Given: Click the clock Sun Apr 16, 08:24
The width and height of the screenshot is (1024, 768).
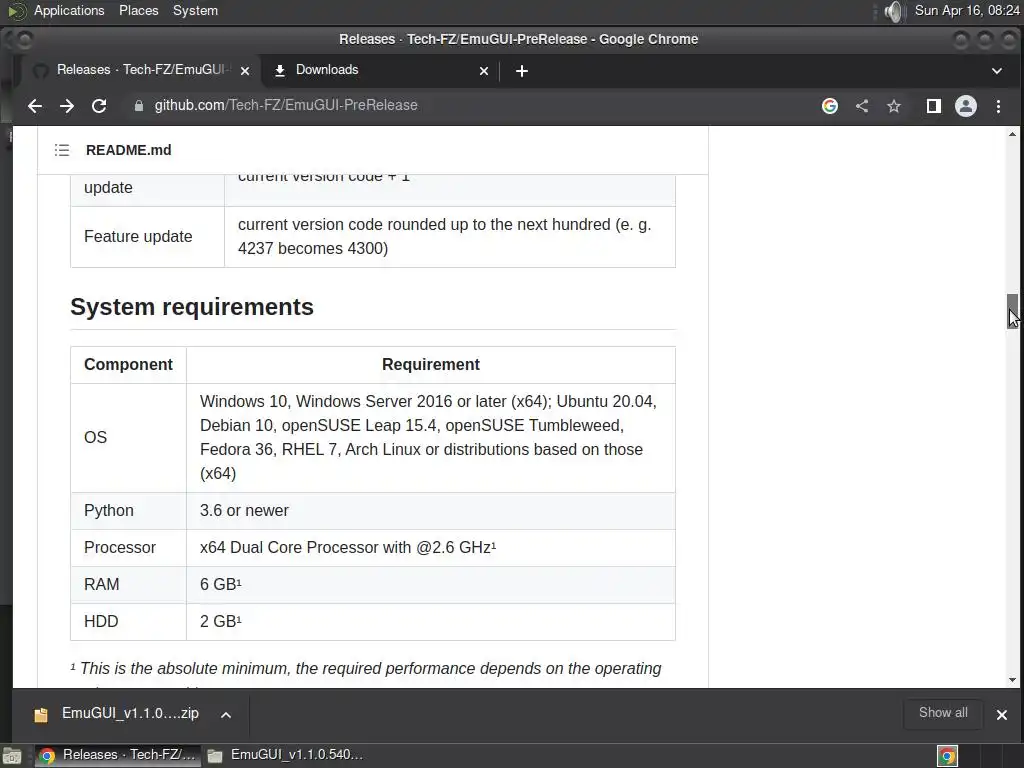Looking at the screenshot, I should 967,10.
